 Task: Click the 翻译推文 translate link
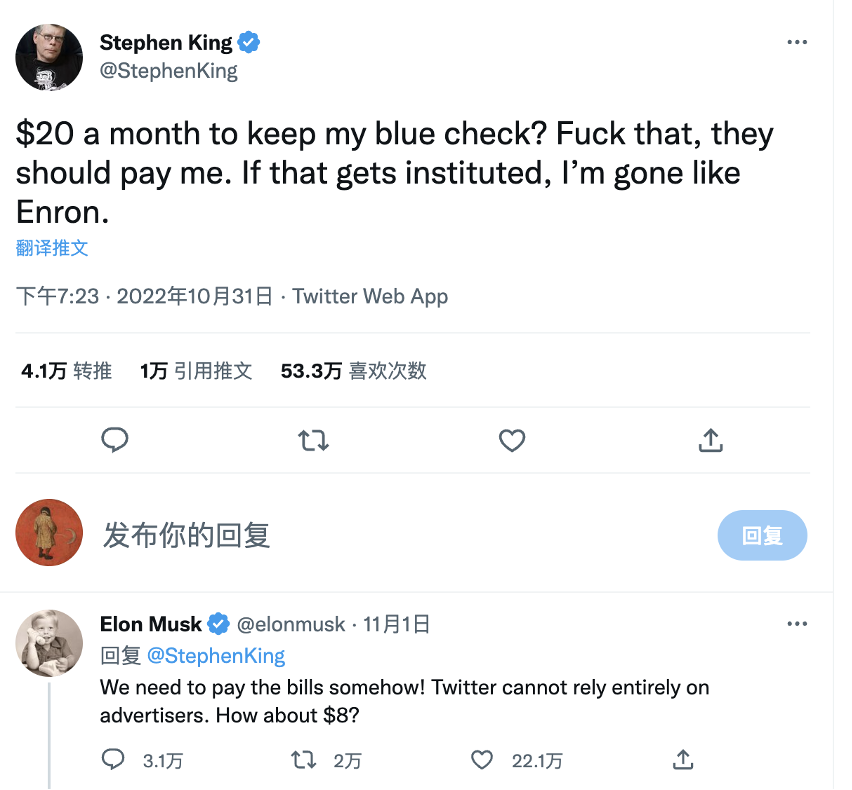click(52, 247)
